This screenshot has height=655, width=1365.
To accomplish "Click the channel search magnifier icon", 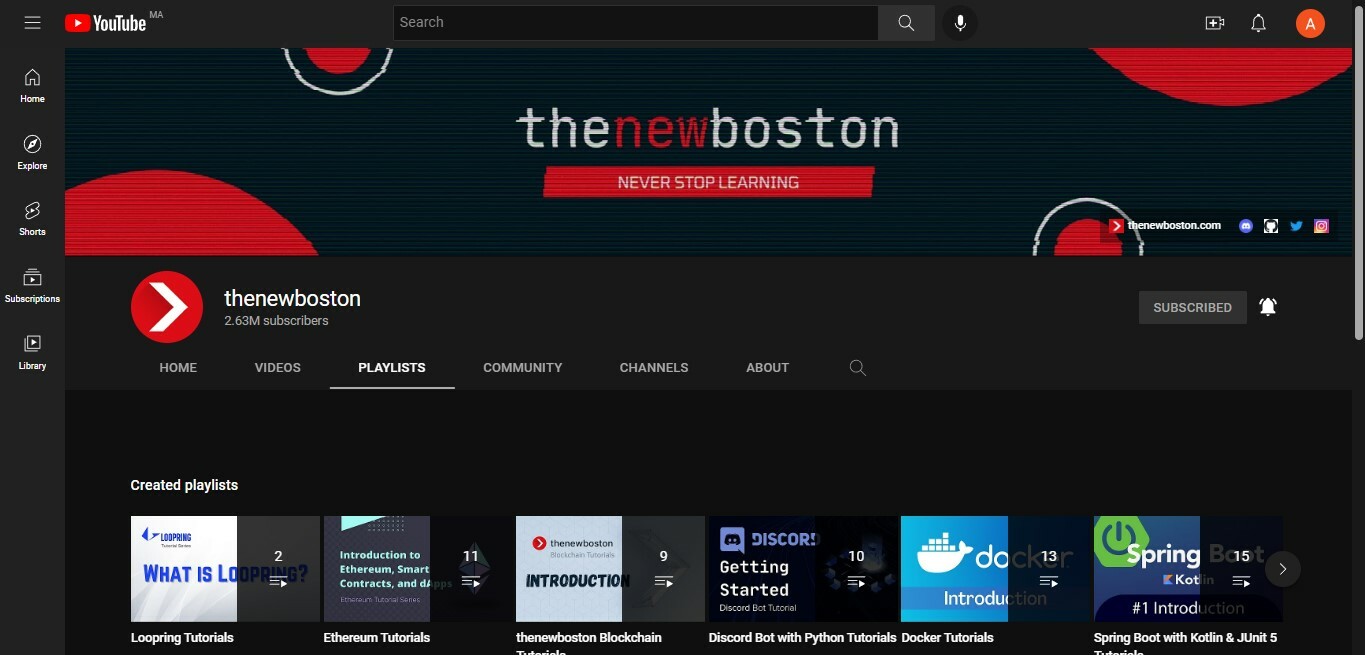I will point(857,367).
